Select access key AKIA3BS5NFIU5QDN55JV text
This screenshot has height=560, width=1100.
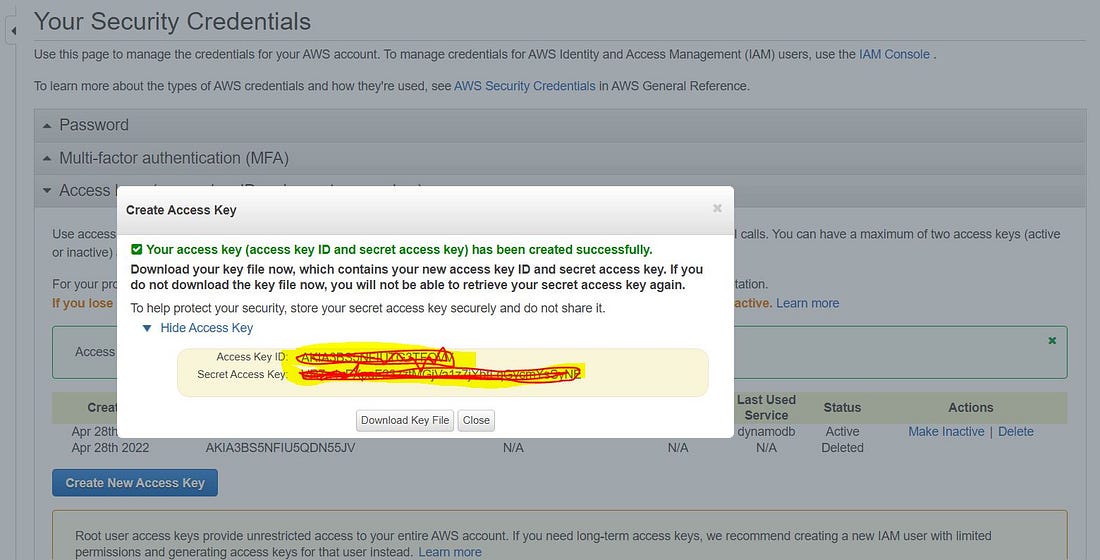(281, 448)
